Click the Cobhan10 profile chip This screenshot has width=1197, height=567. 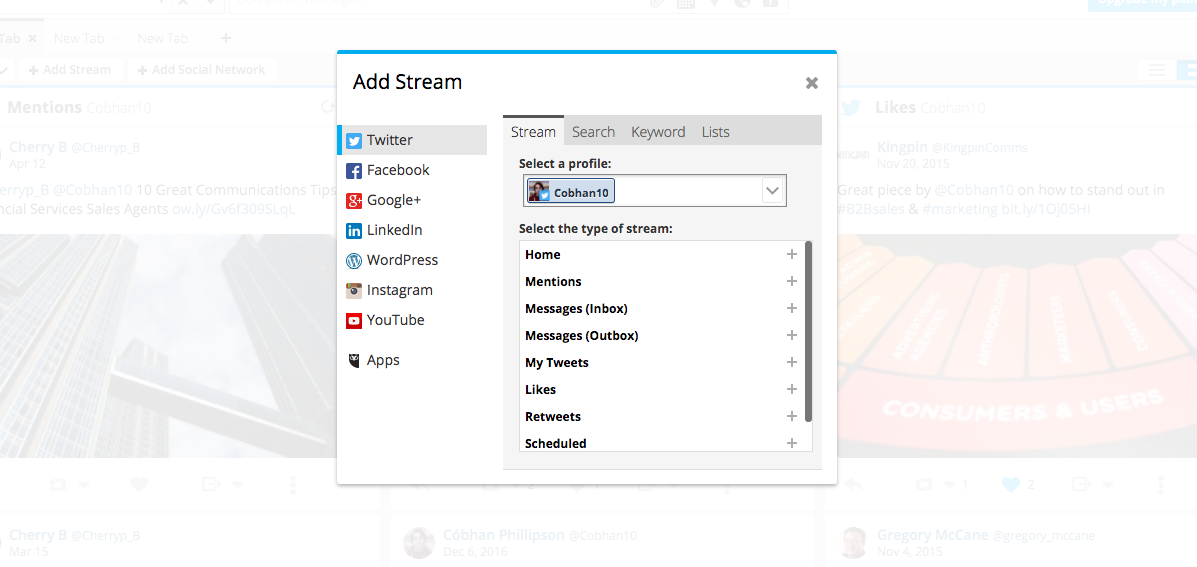coord(570,192)
